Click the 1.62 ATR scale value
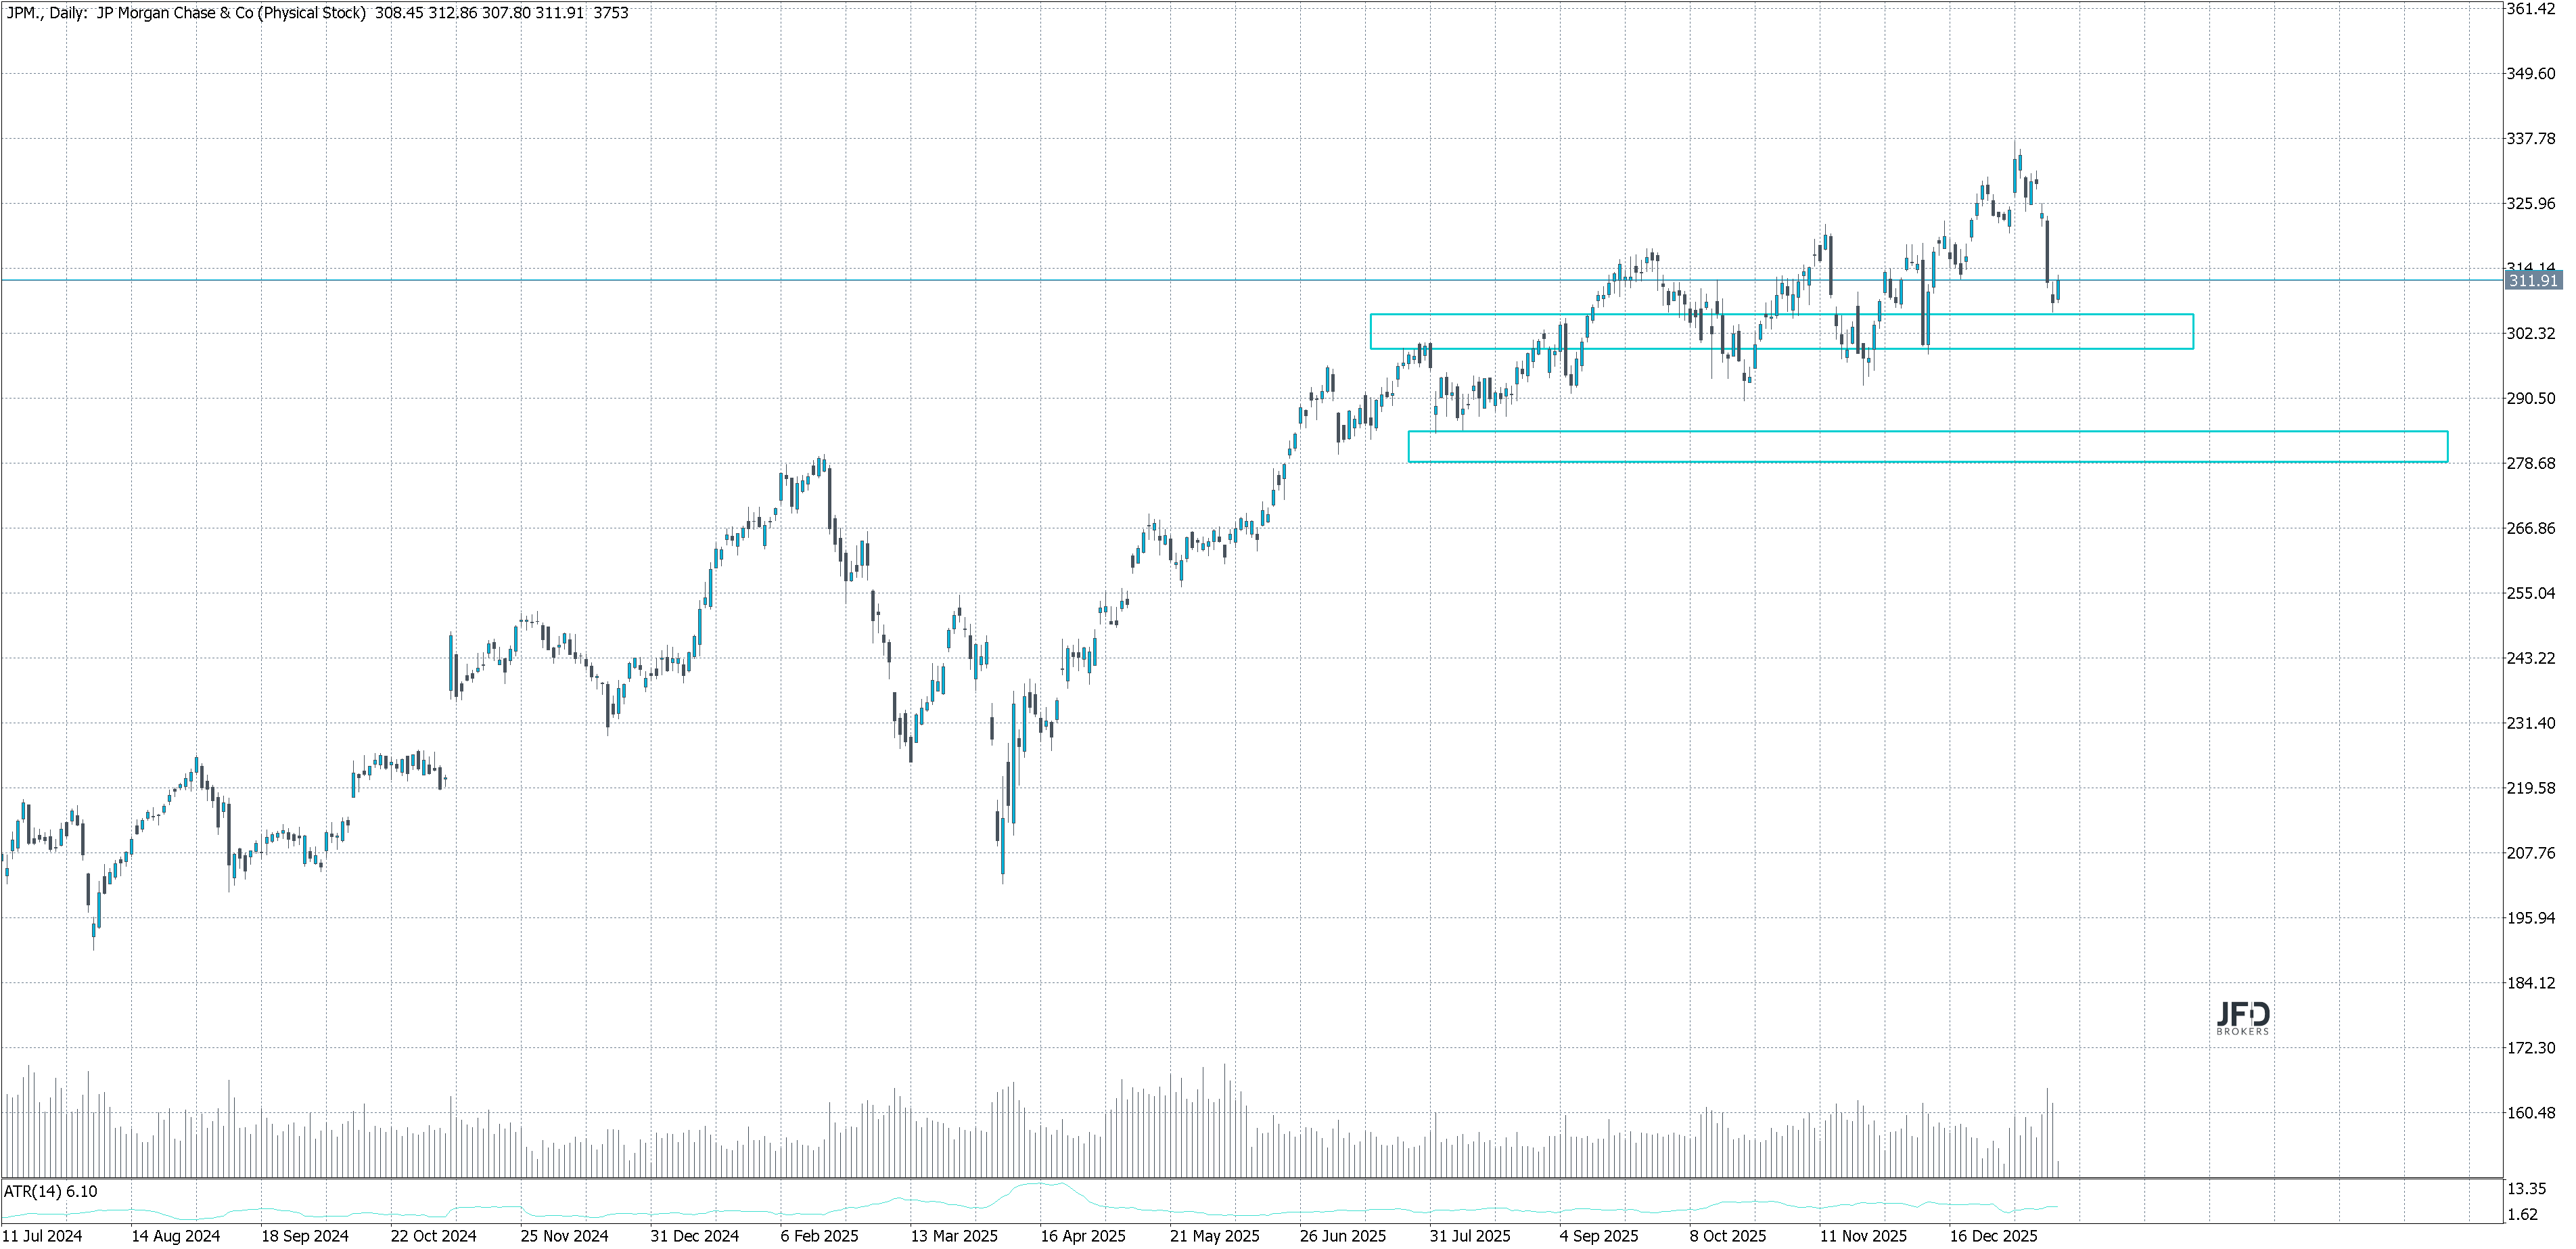Viewport: 2576px width, 1249px height. [2523, 1214]
